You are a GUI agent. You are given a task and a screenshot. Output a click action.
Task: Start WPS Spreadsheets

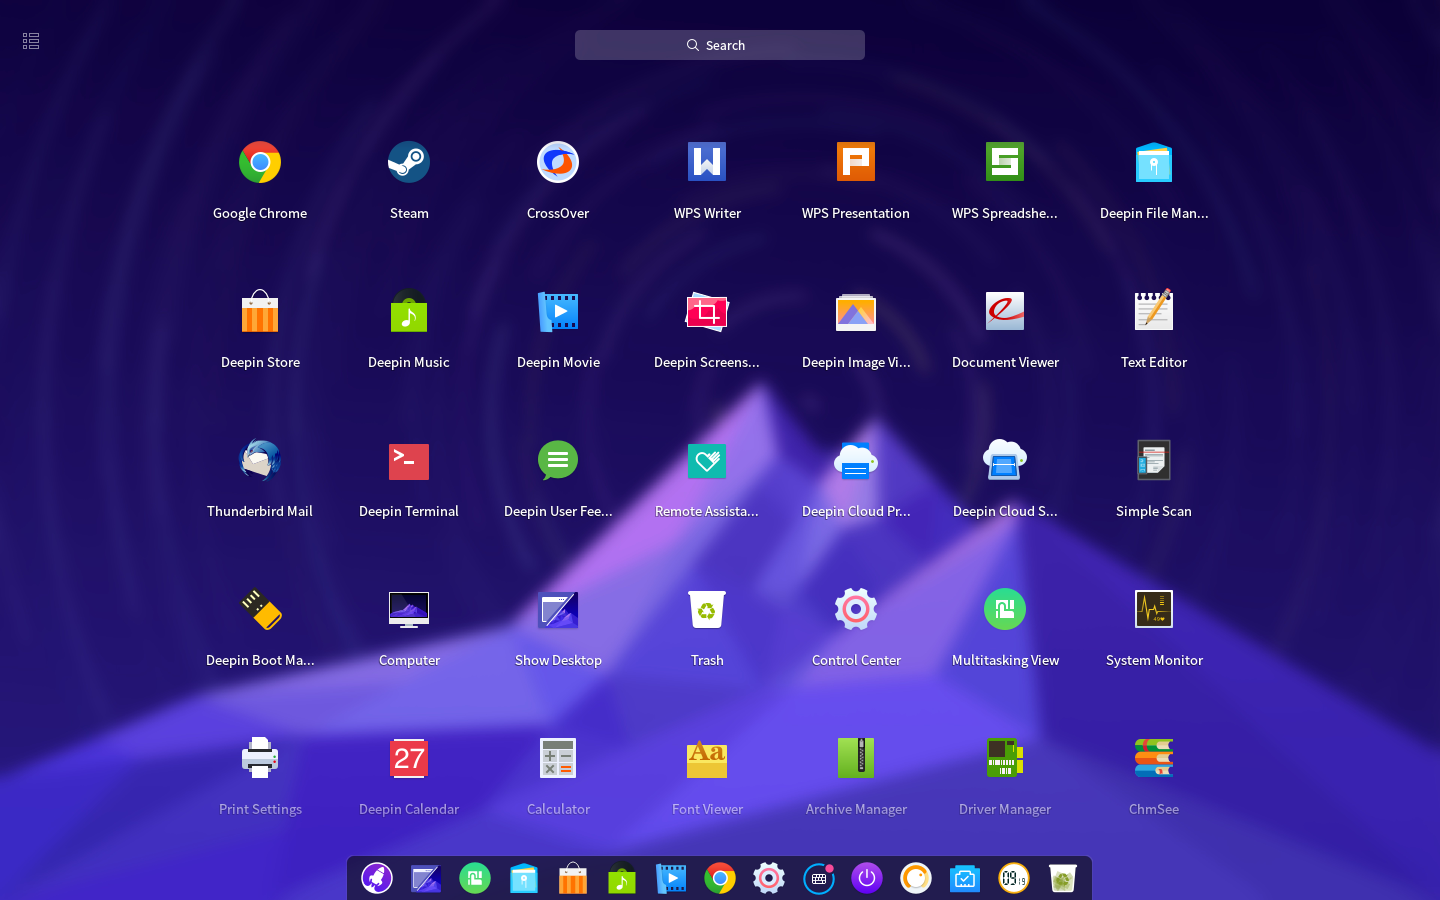[1005, 162]
